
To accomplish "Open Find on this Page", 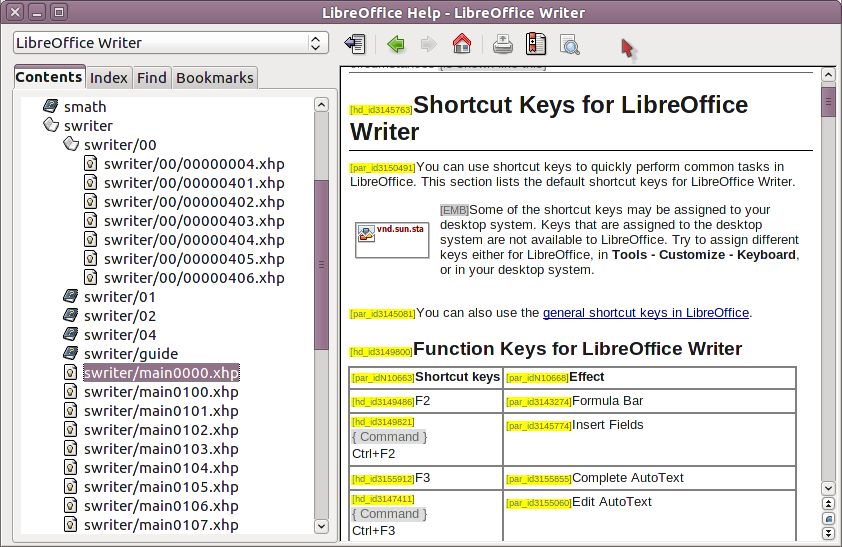I will (569, 45).
